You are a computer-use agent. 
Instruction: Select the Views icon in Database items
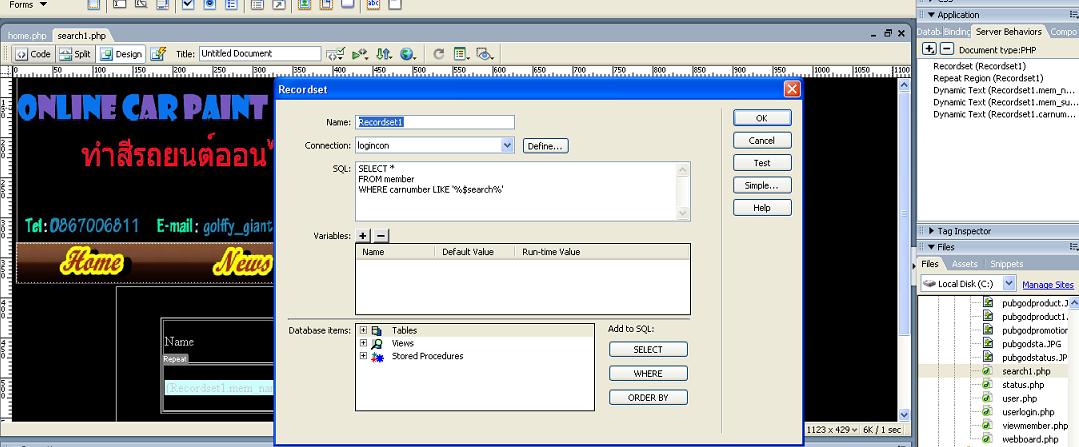[377, 343]
